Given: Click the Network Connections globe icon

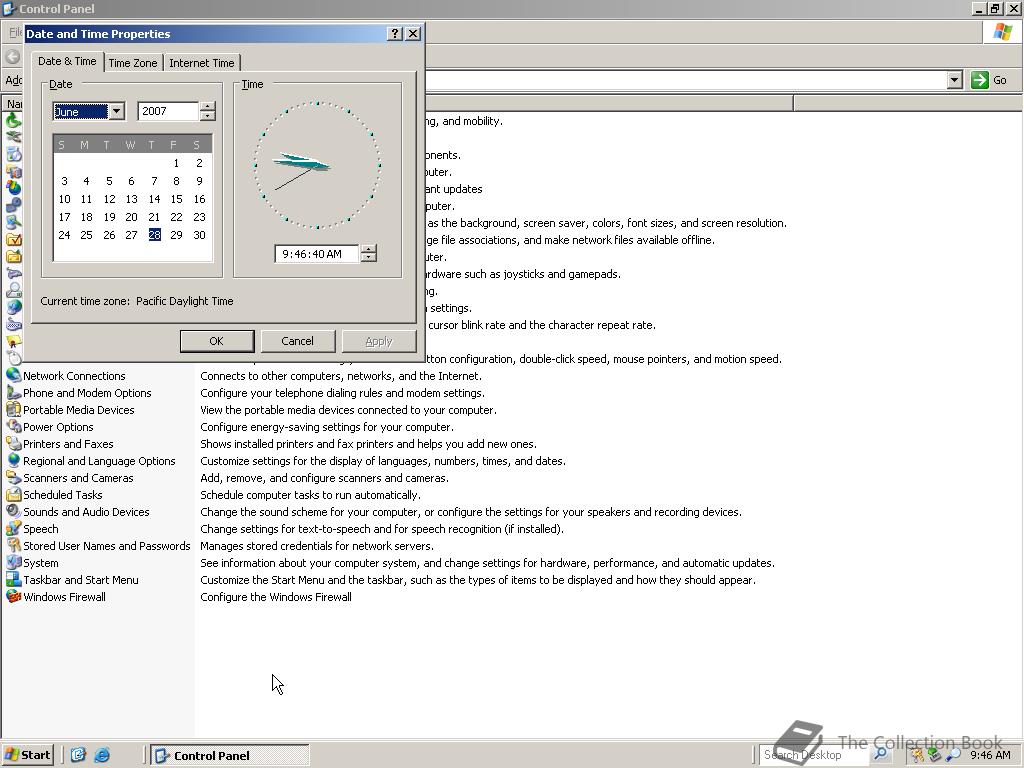Looking at the screenshot, I should pyautogui.click(x=13, y=376).
